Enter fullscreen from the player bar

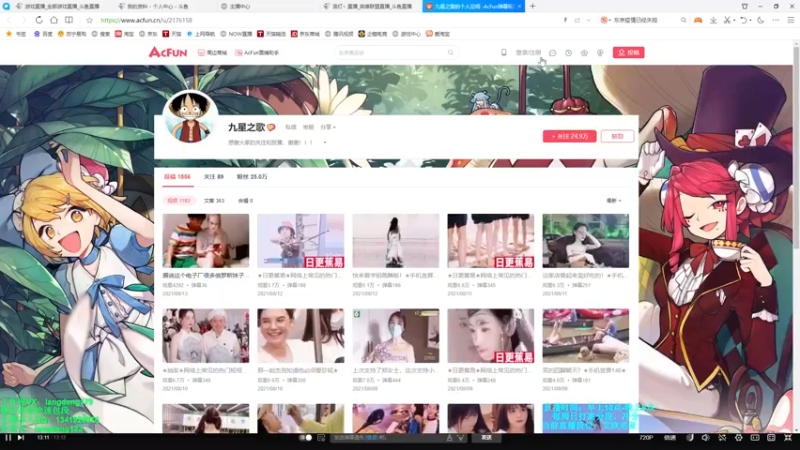coord(788,437)
